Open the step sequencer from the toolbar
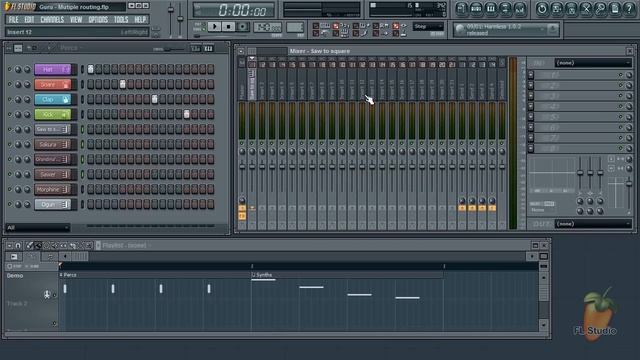 pyautogui.click(x=476, y=9)
